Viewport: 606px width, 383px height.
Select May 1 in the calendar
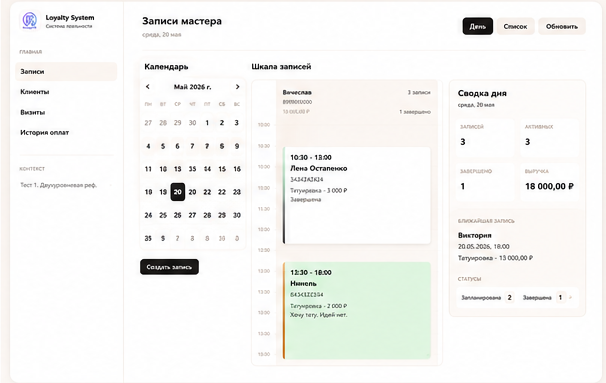(x=207, y=123)
